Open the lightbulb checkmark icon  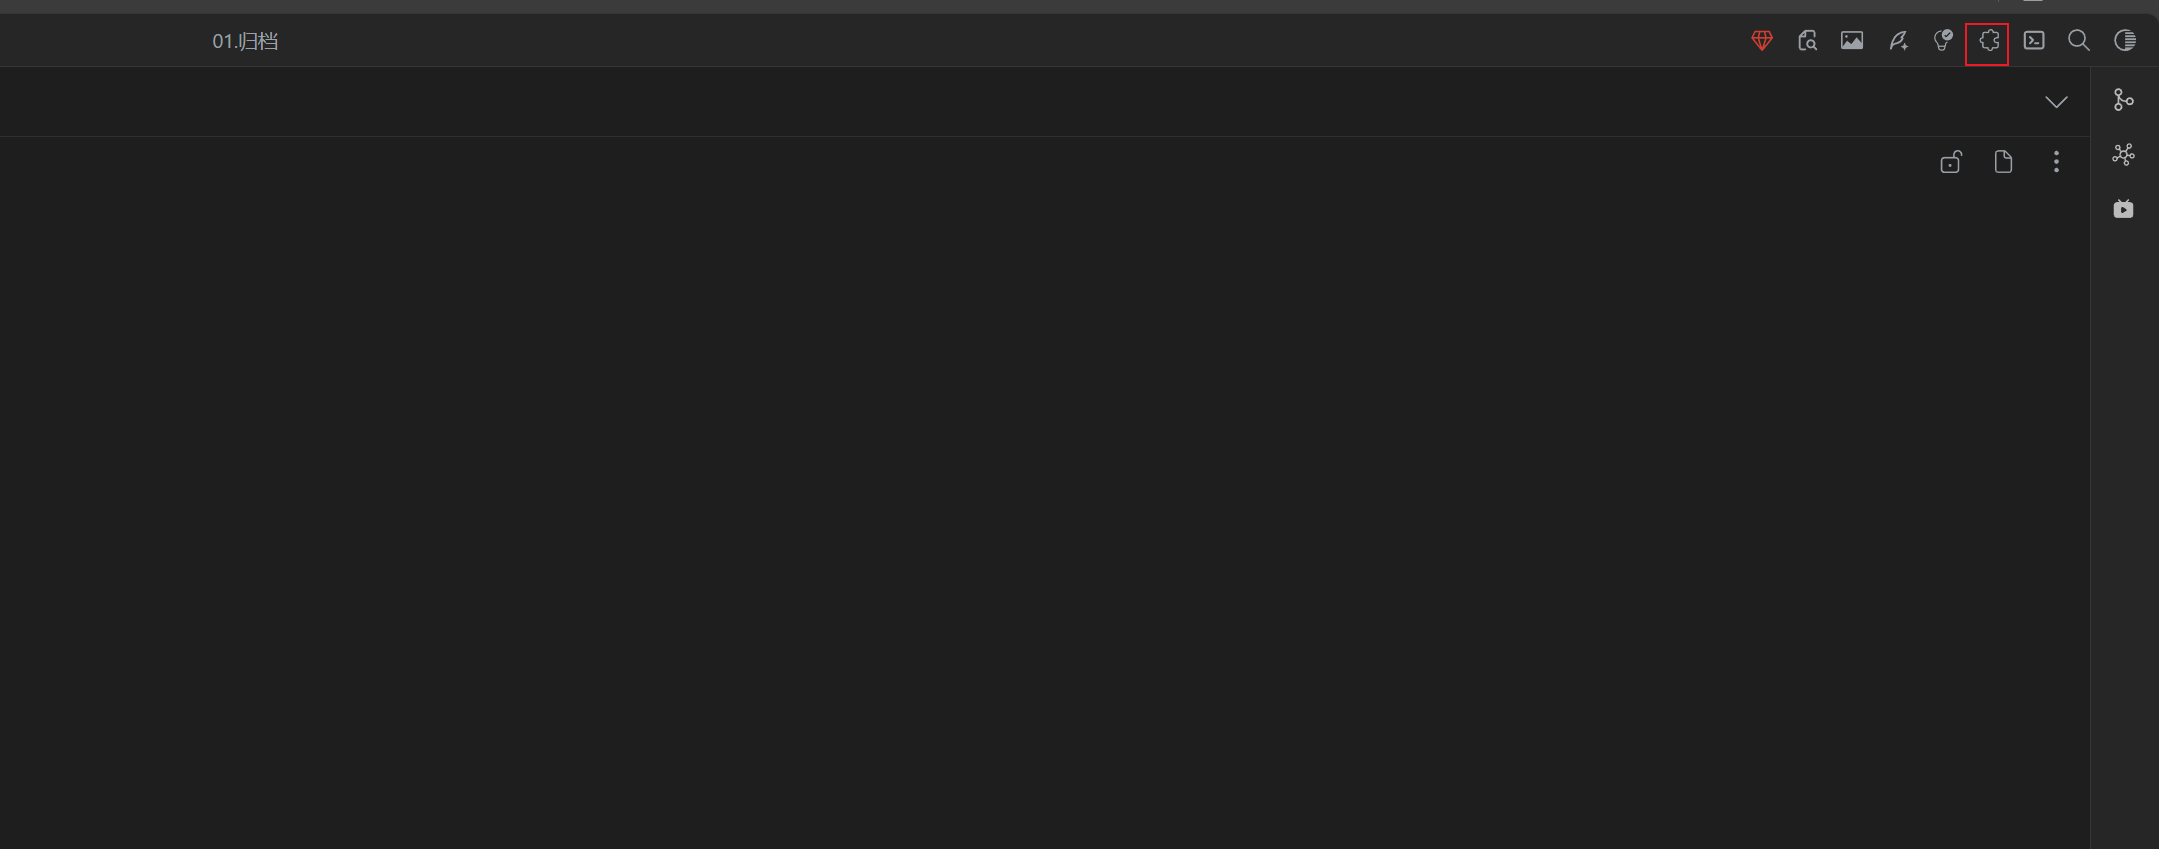click(1942, 41)
